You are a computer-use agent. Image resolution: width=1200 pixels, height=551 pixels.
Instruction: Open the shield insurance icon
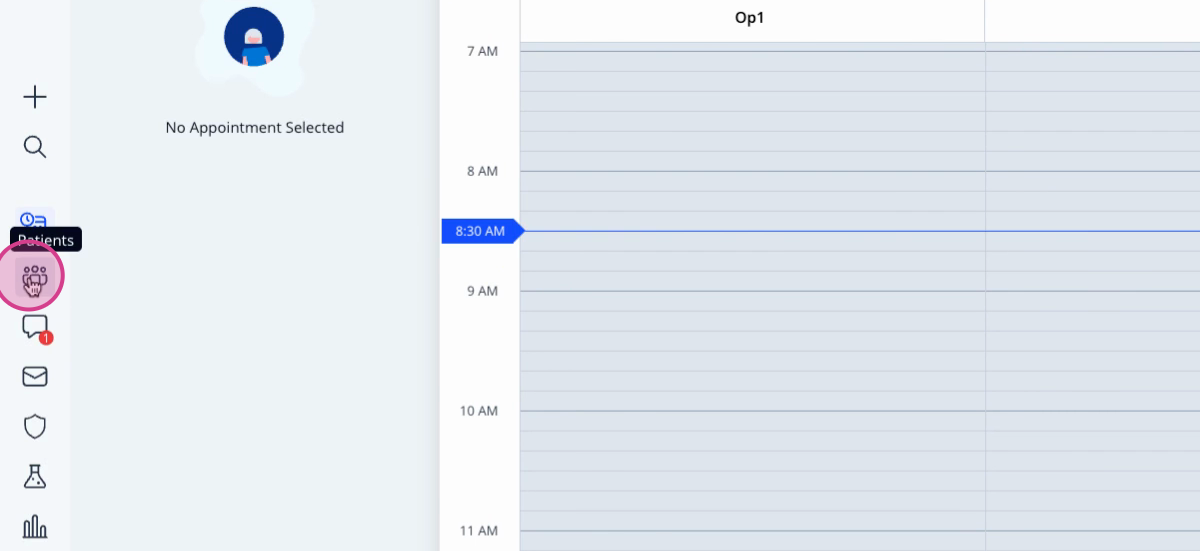35,427
